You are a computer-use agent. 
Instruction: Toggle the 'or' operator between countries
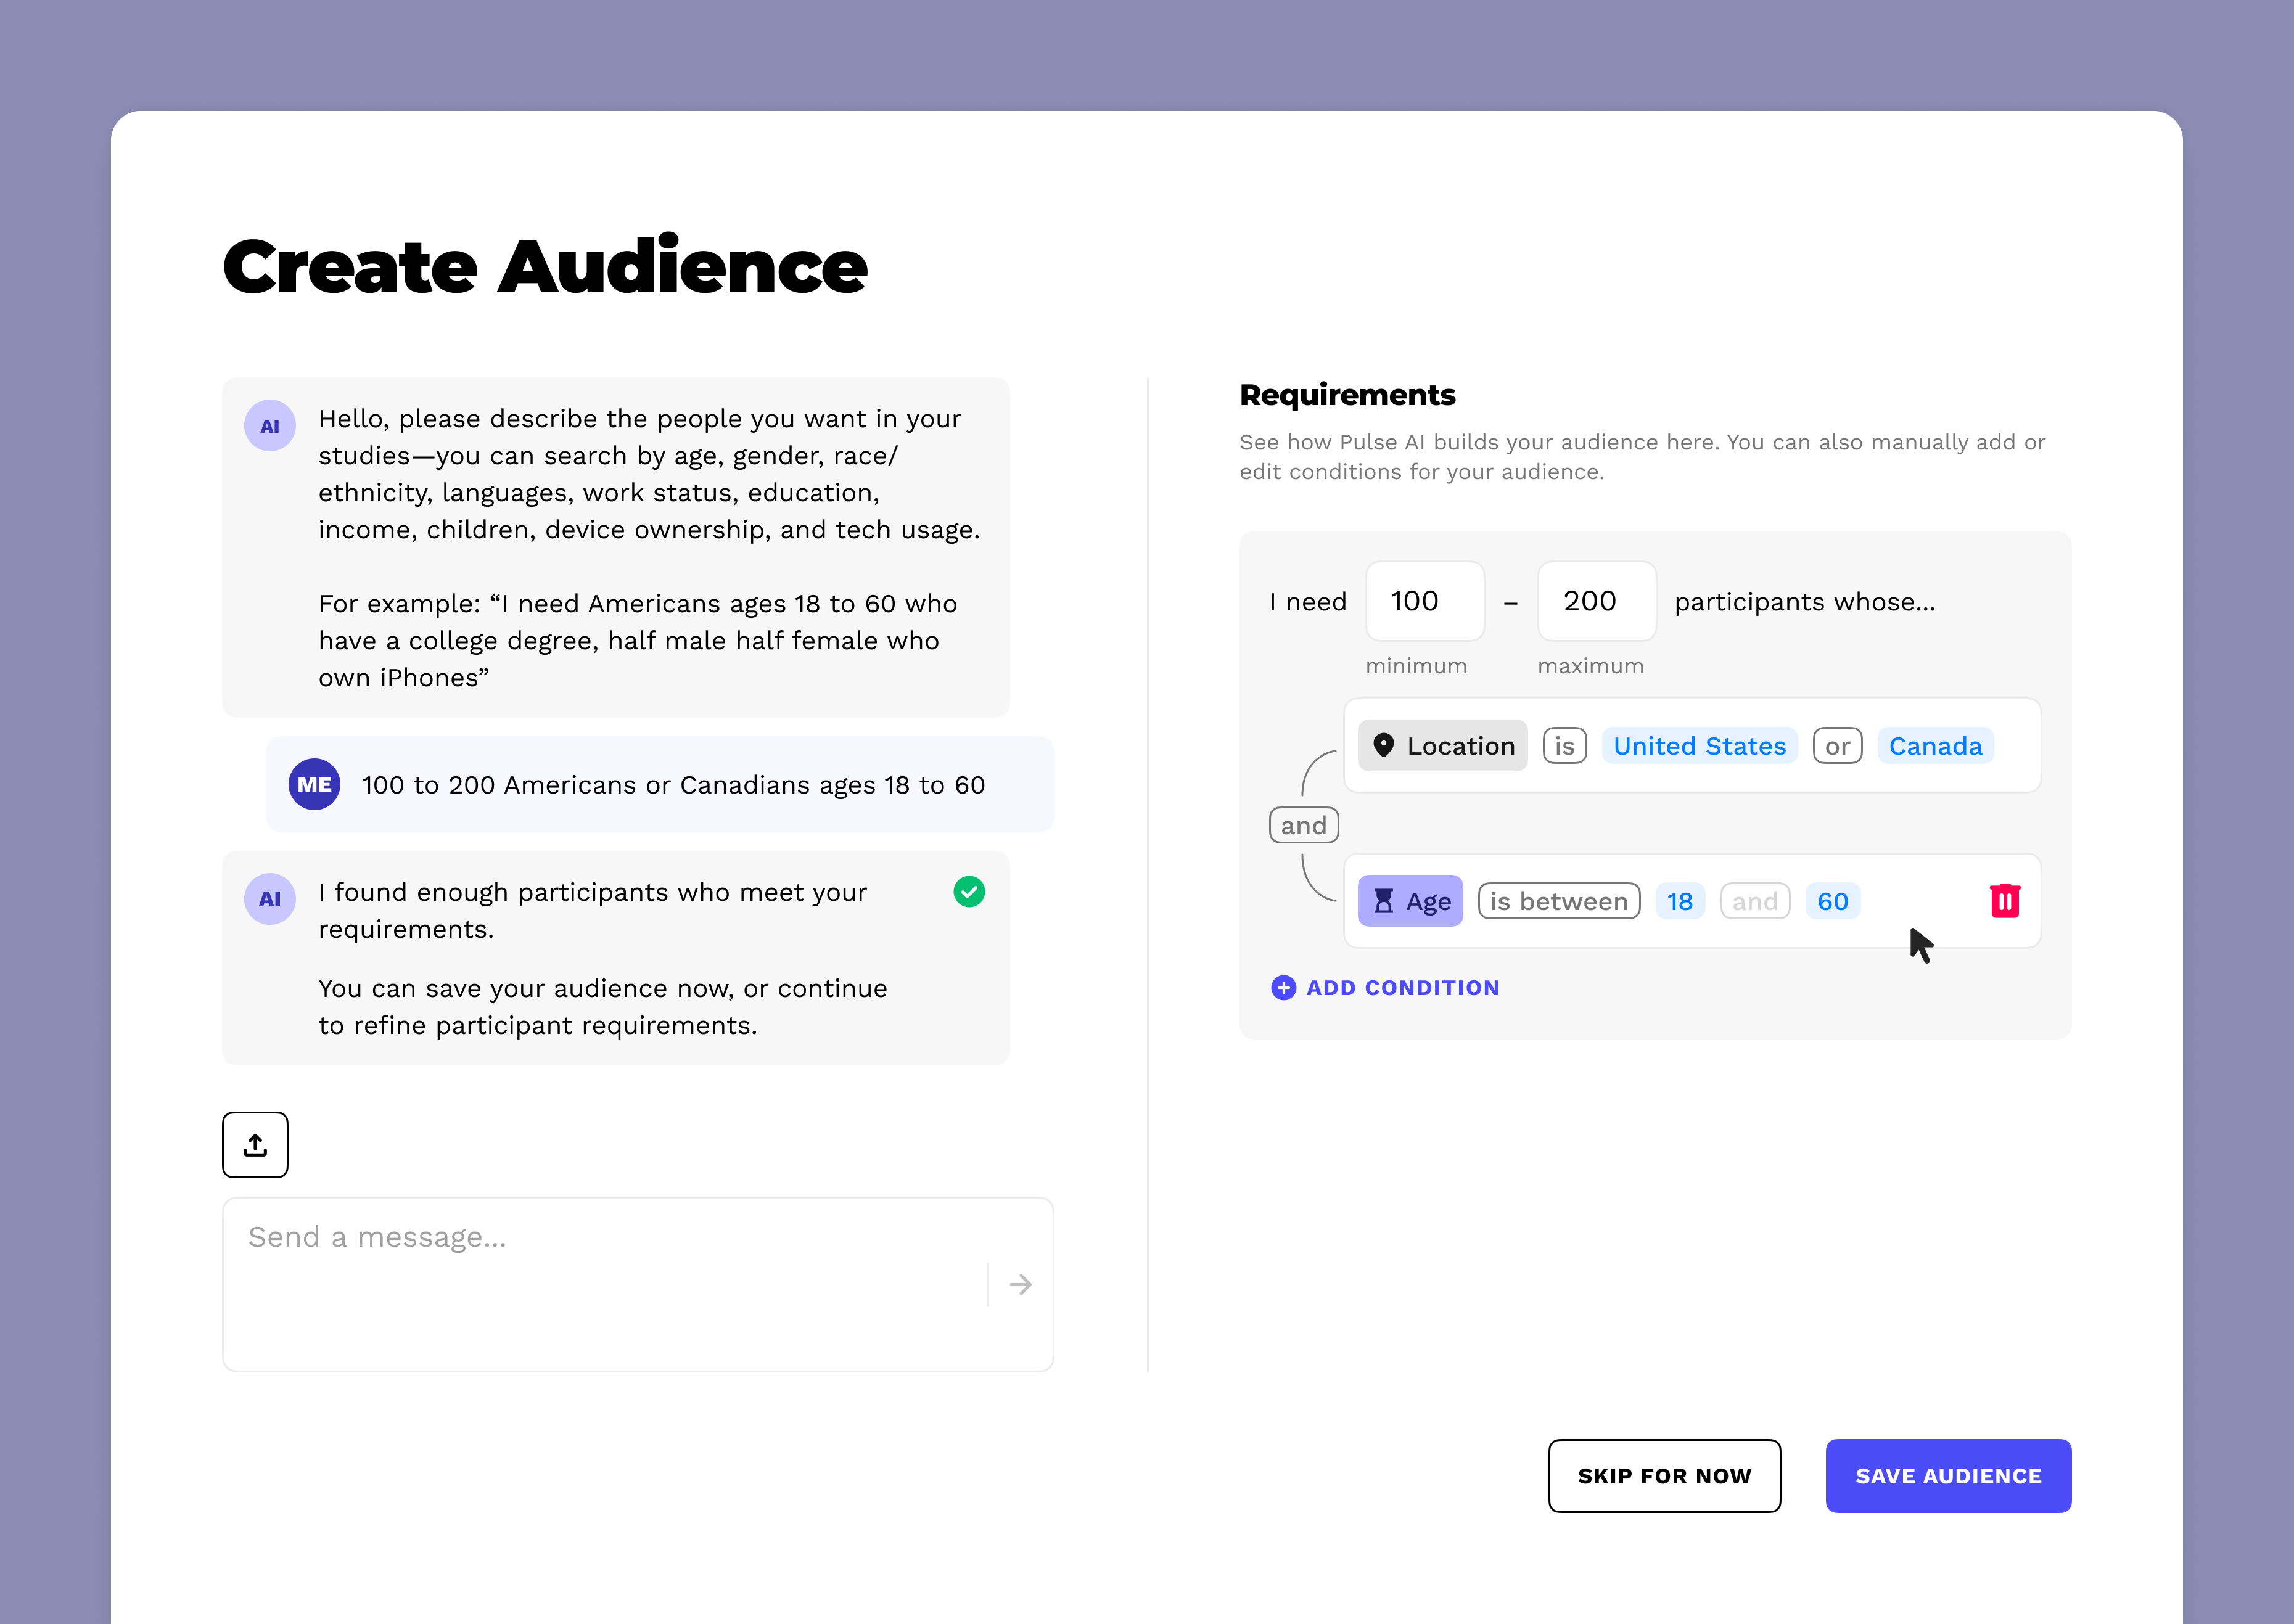[x=1836, y=746]
